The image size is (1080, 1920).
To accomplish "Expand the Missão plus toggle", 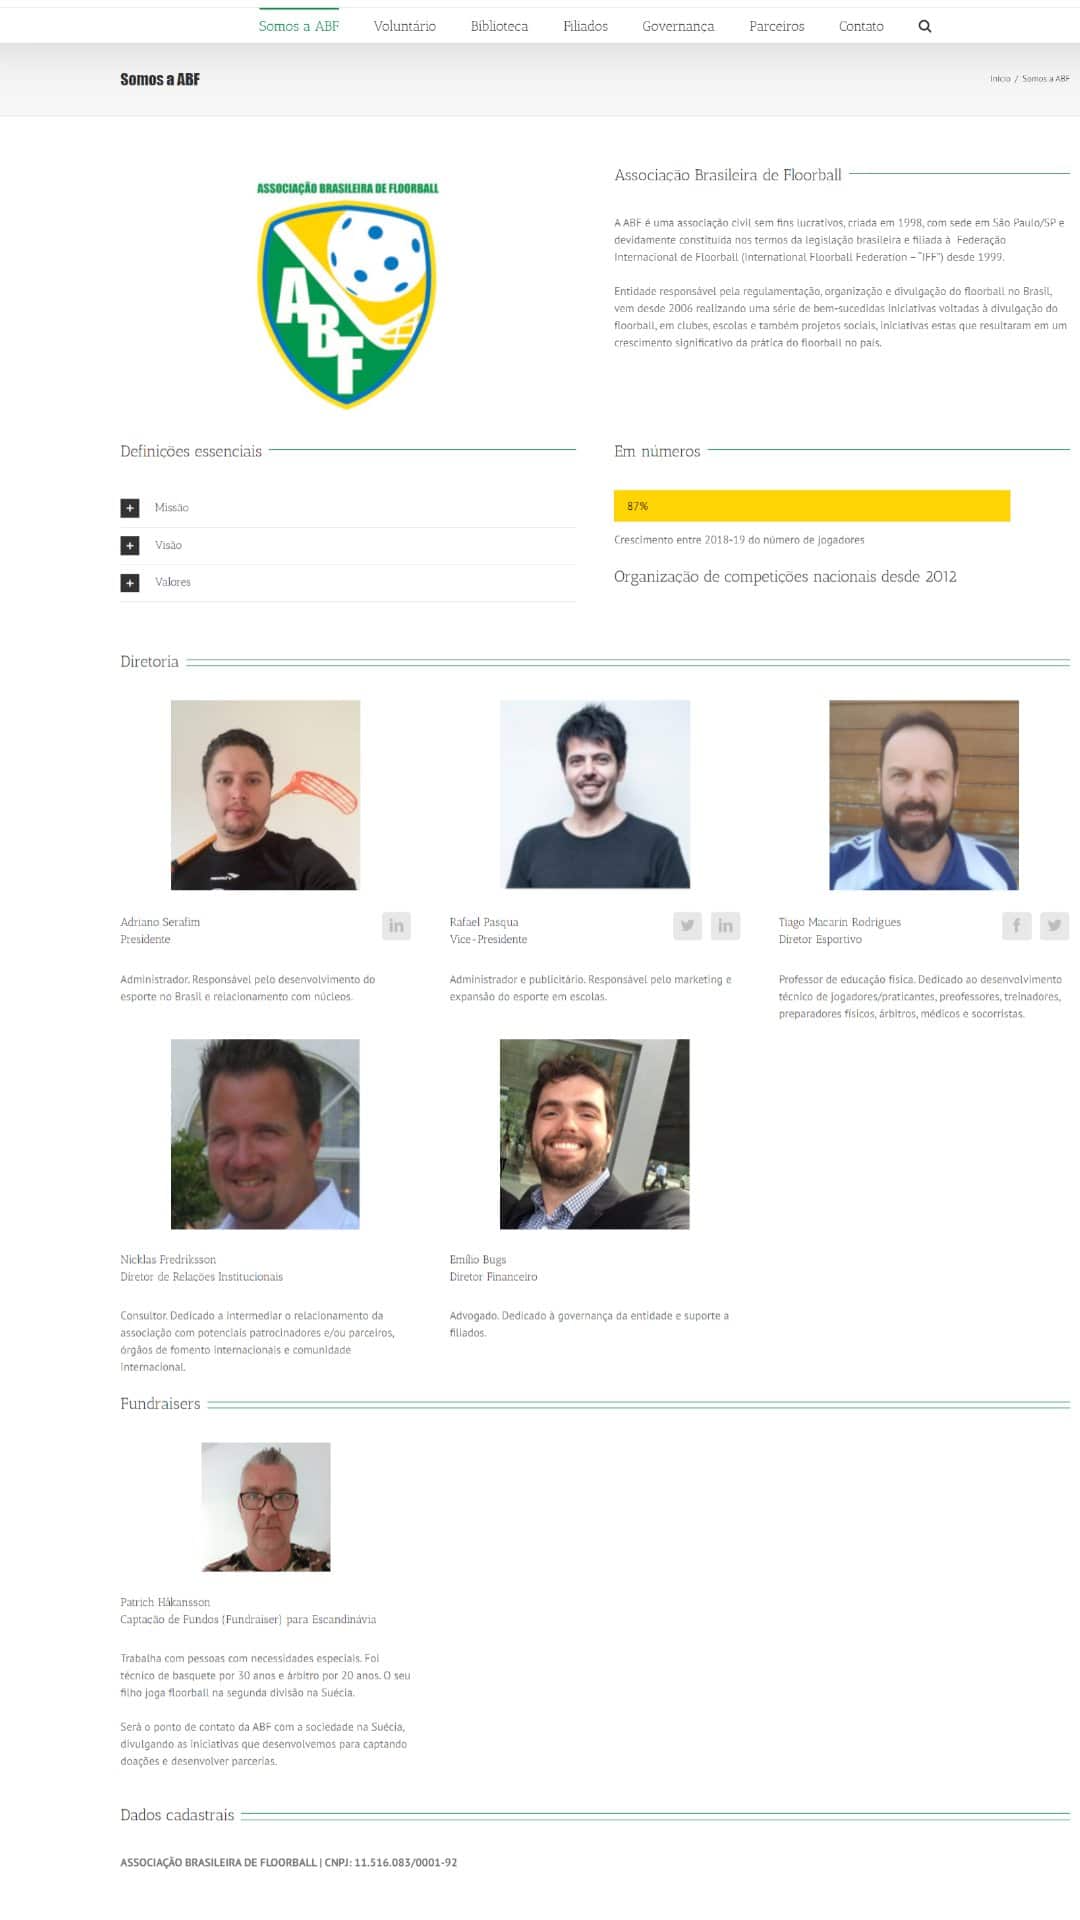I will click(x=130, y=508).
